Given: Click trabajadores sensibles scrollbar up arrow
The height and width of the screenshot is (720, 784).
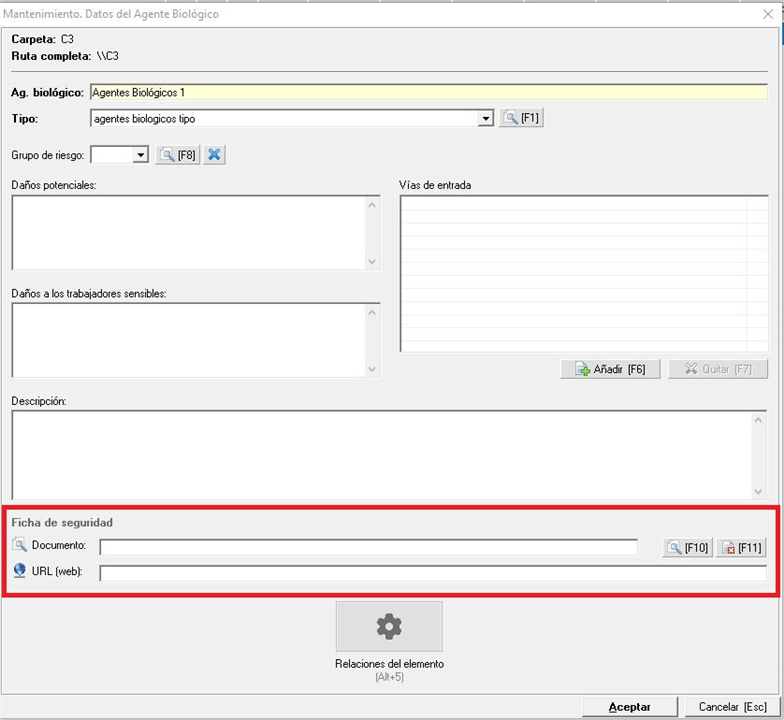Looking at the screenshot, I should coord(372,312).
